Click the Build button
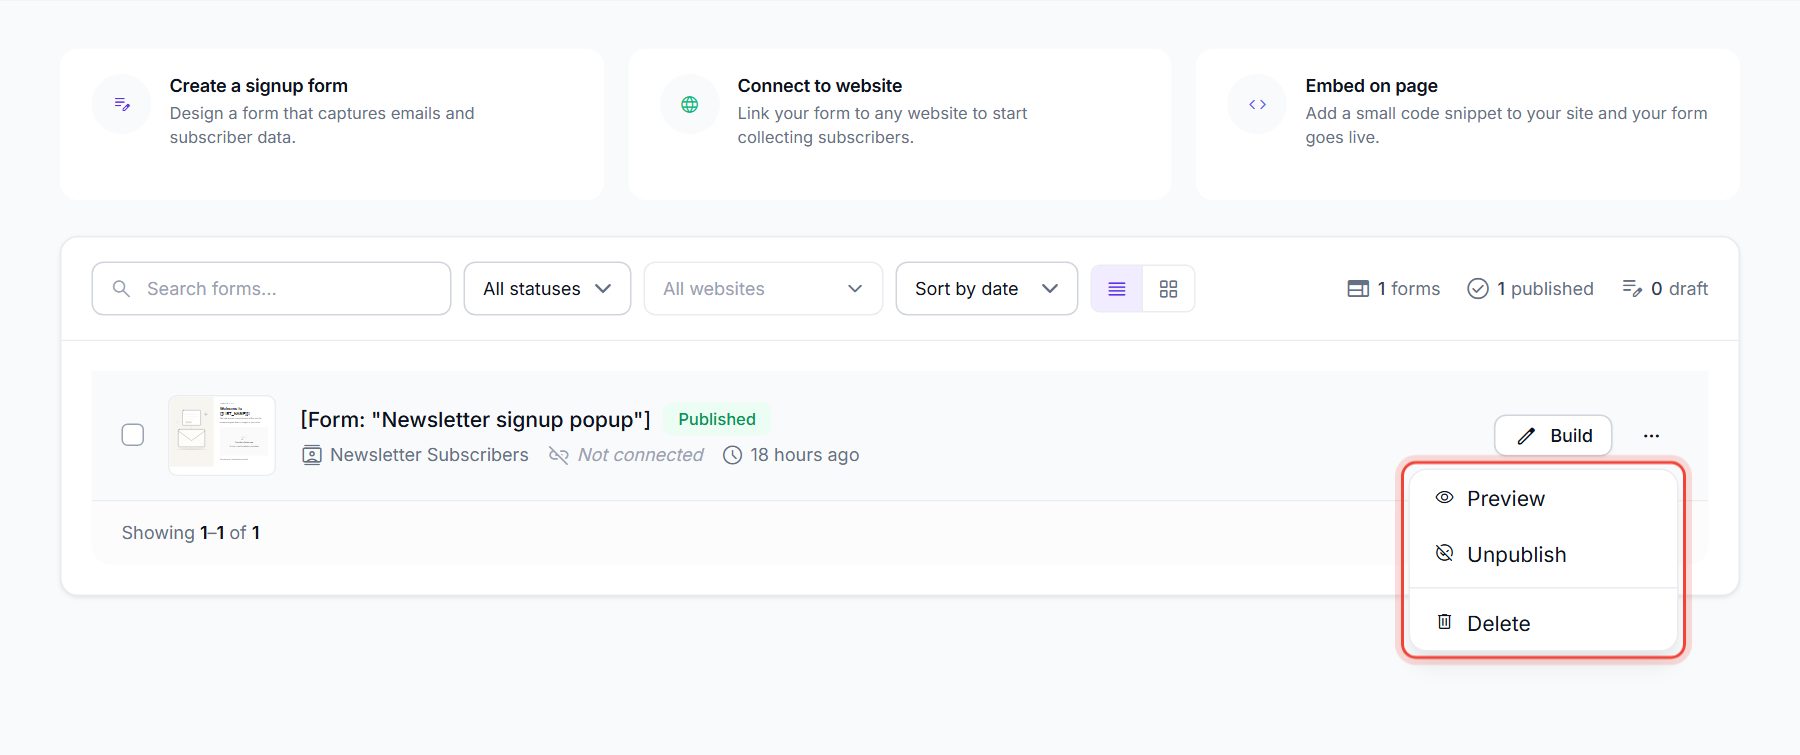This screenshot has width=1800, height=755. [1553, 435]
